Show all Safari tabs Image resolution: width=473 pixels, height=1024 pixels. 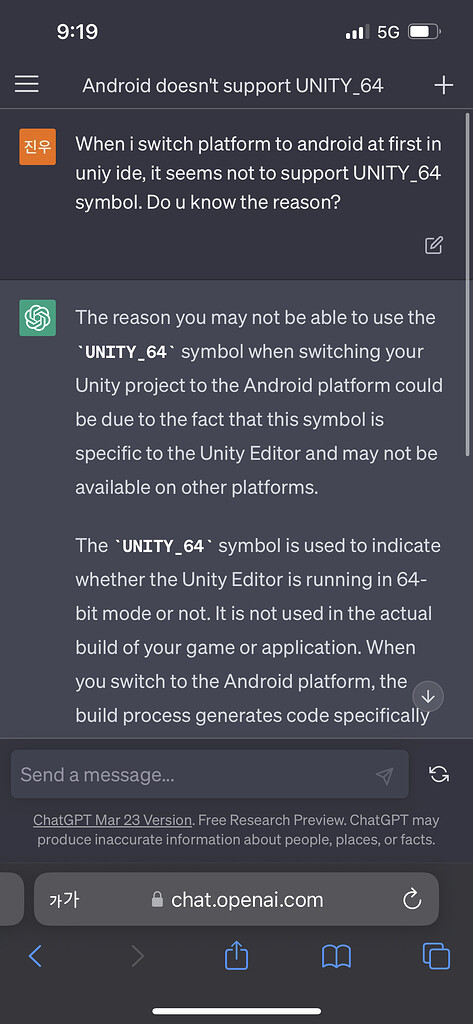[436, 957]
